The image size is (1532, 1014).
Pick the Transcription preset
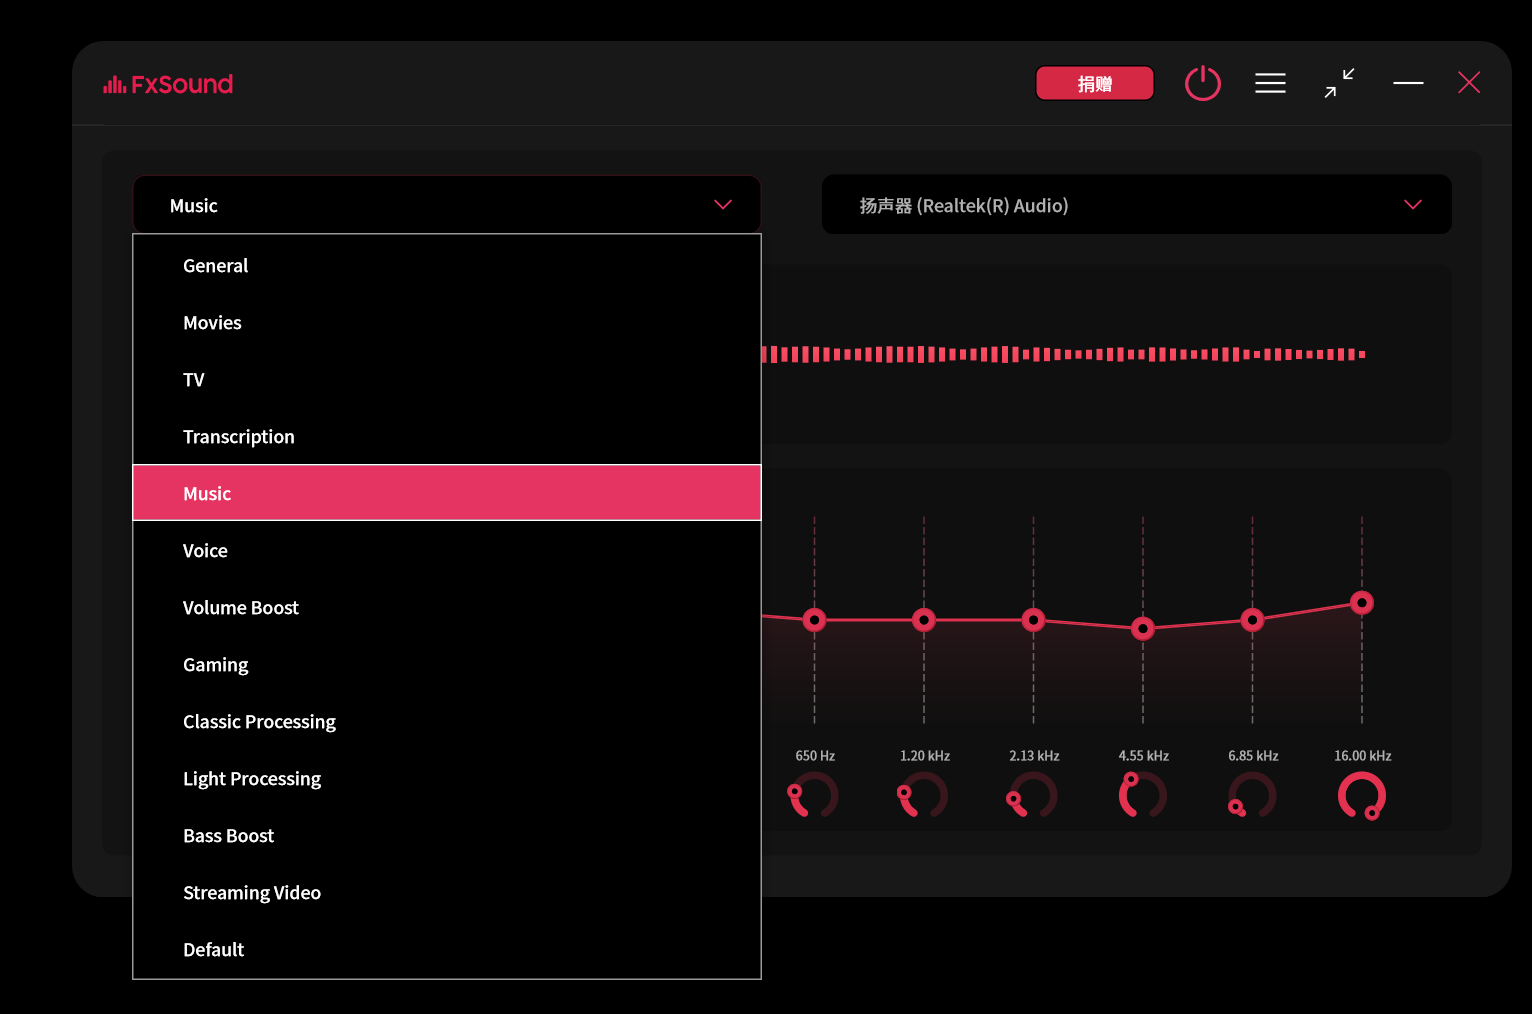coord(447,436)
